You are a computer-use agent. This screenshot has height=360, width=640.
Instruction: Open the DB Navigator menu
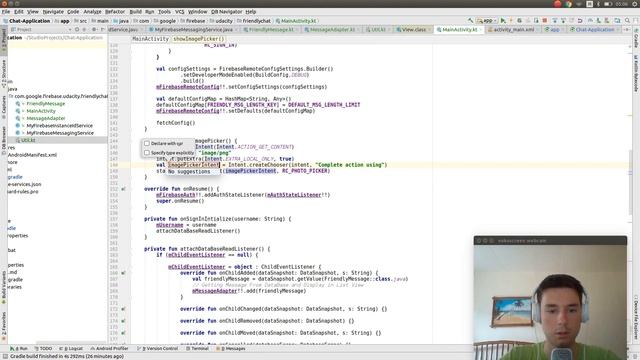pos(227,12)
